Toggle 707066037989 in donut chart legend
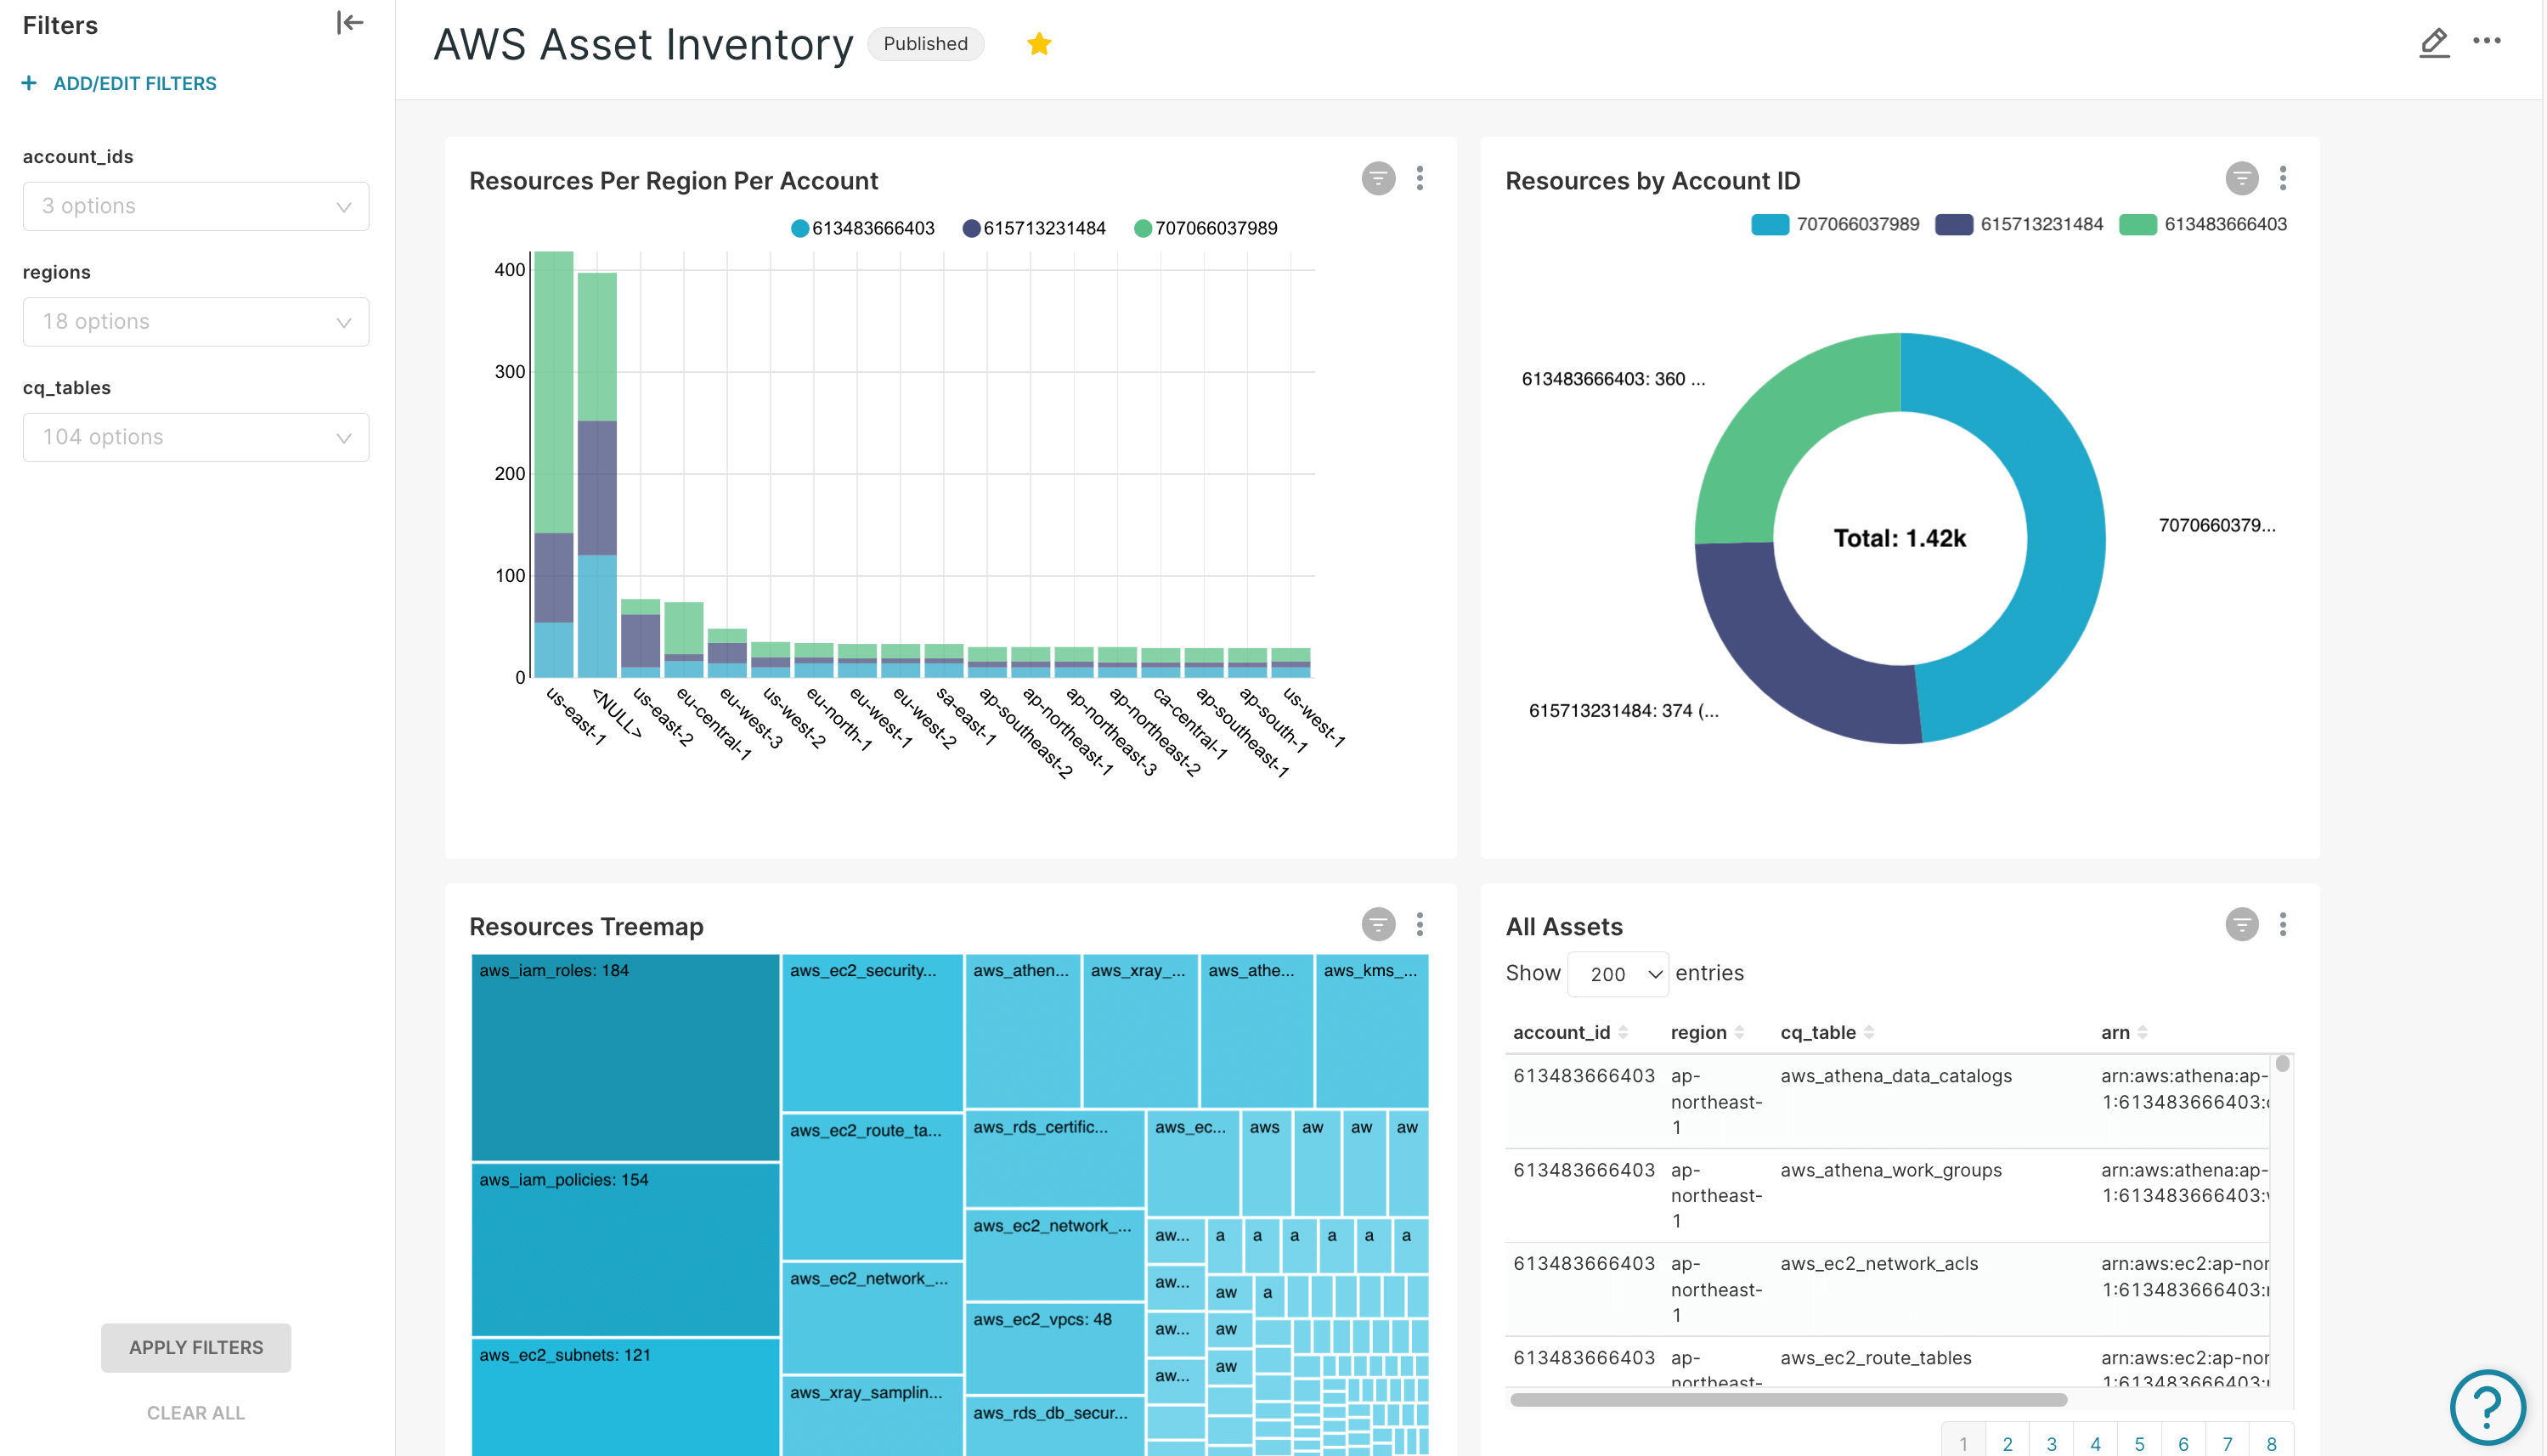The width and height of the screenshot is (2547, 1456). pyautogui.click(x=1836, y=224)
